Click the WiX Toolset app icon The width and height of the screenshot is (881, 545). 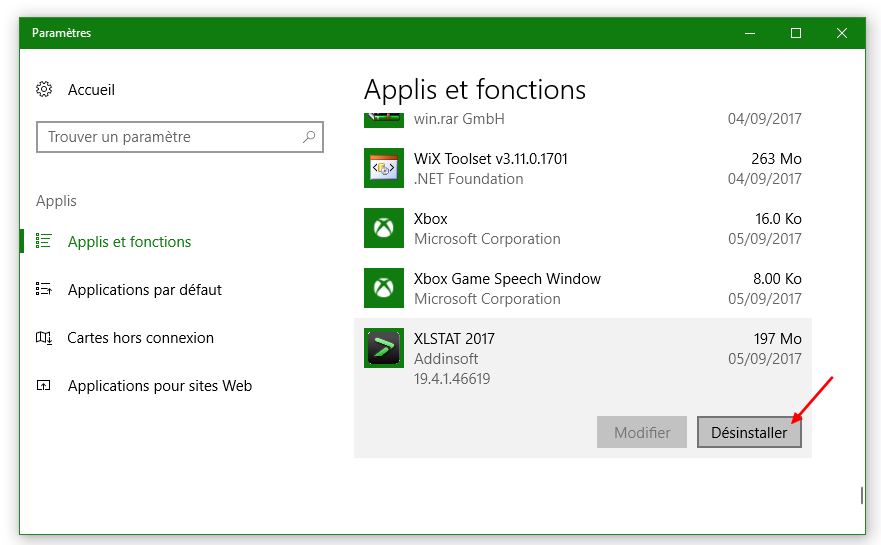pos(384,168)
